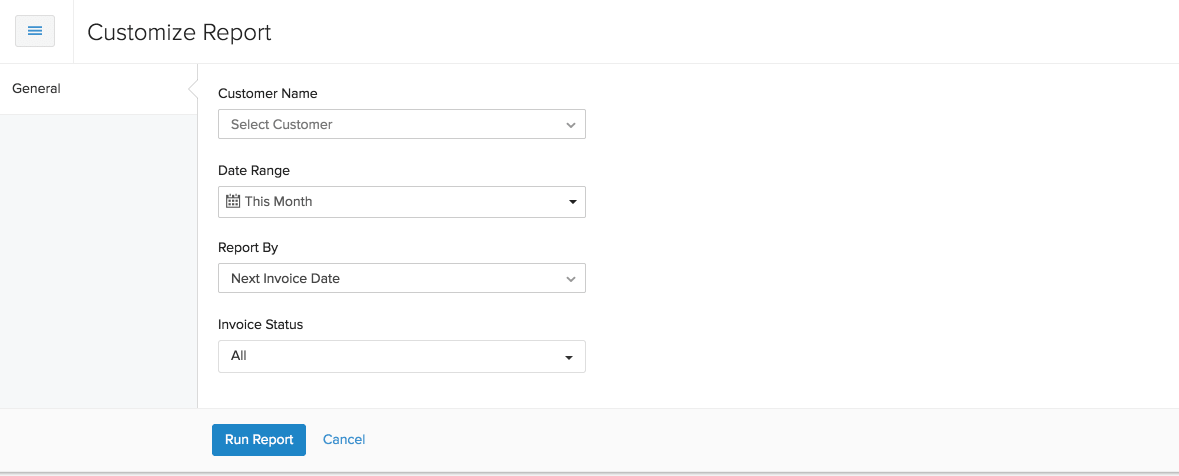
Task: Click the pointer arrow beside General tab
Action: (192, 89)
